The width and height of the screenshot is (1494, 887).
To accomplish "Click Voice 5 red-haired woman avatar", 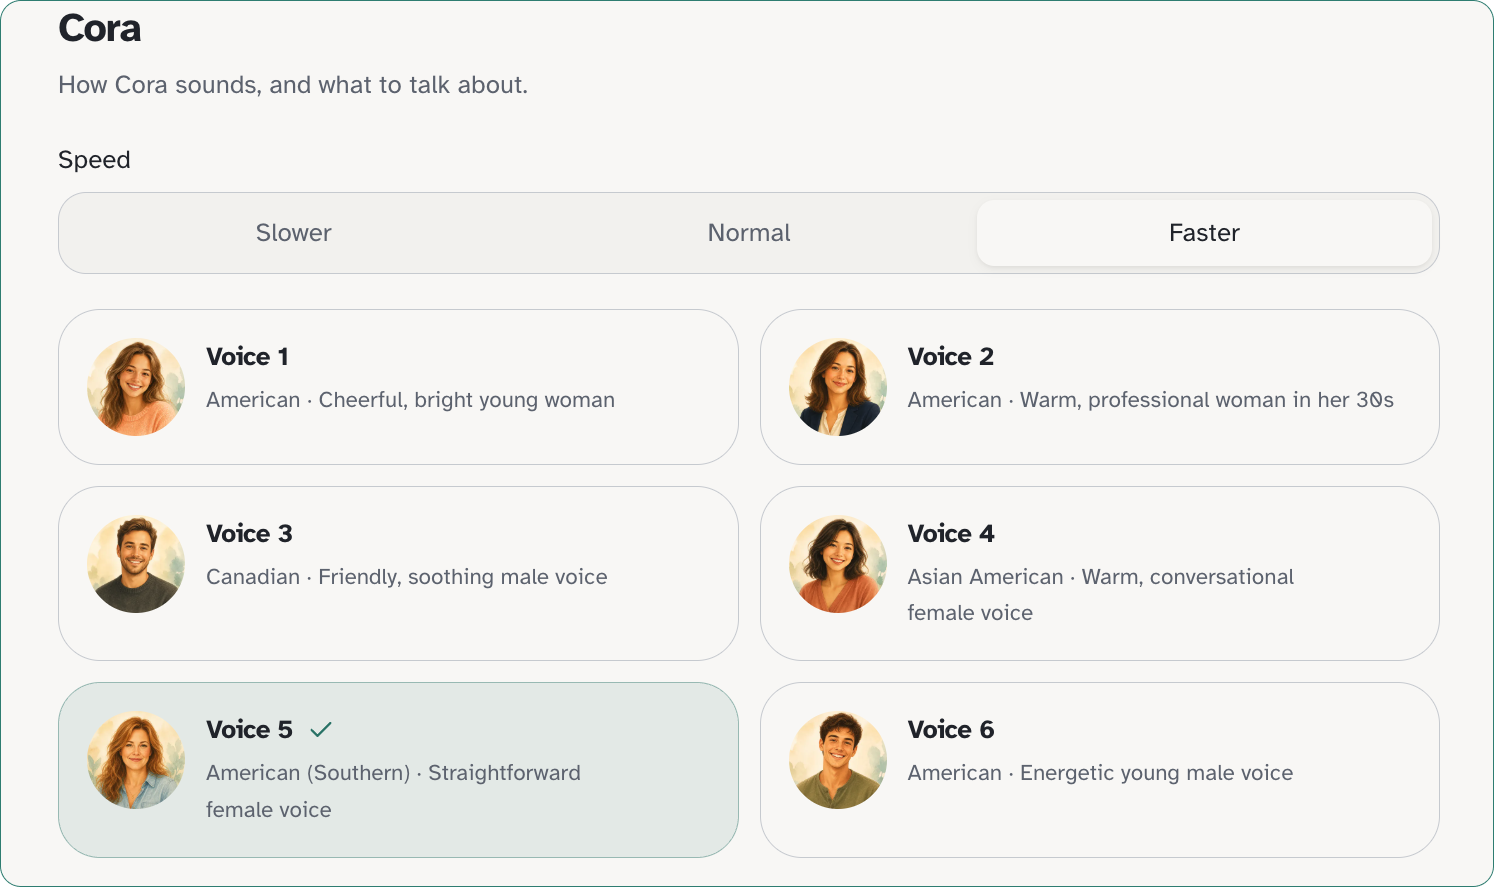I will pyautogui.click(x=136, y=760).
